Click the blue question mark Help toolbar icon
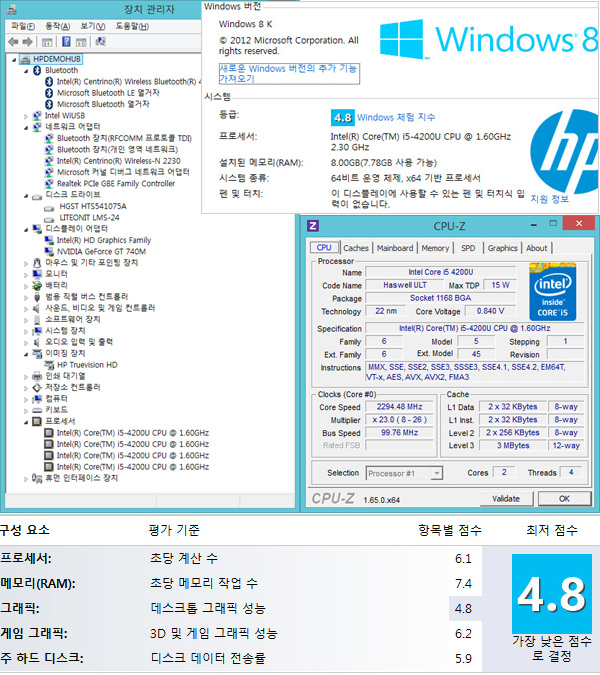The image size is (600, 675). click(66, 41)
